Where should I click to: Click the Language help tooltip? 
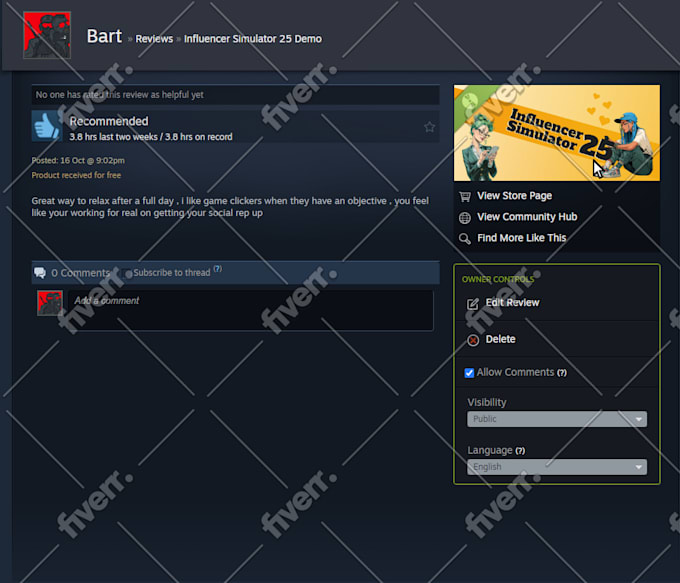pos(520,451)
